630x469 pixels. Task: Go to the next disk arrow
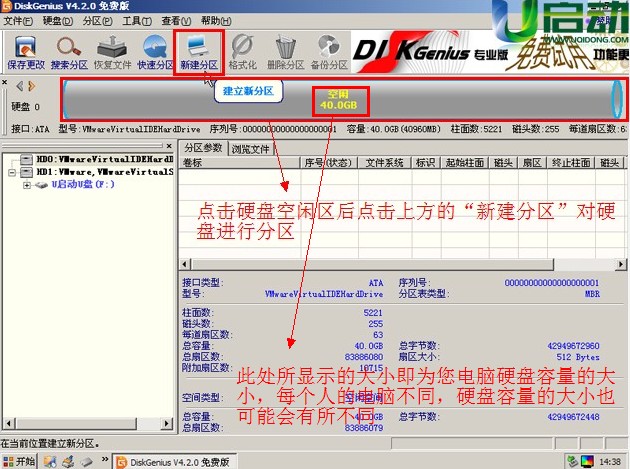32,86
